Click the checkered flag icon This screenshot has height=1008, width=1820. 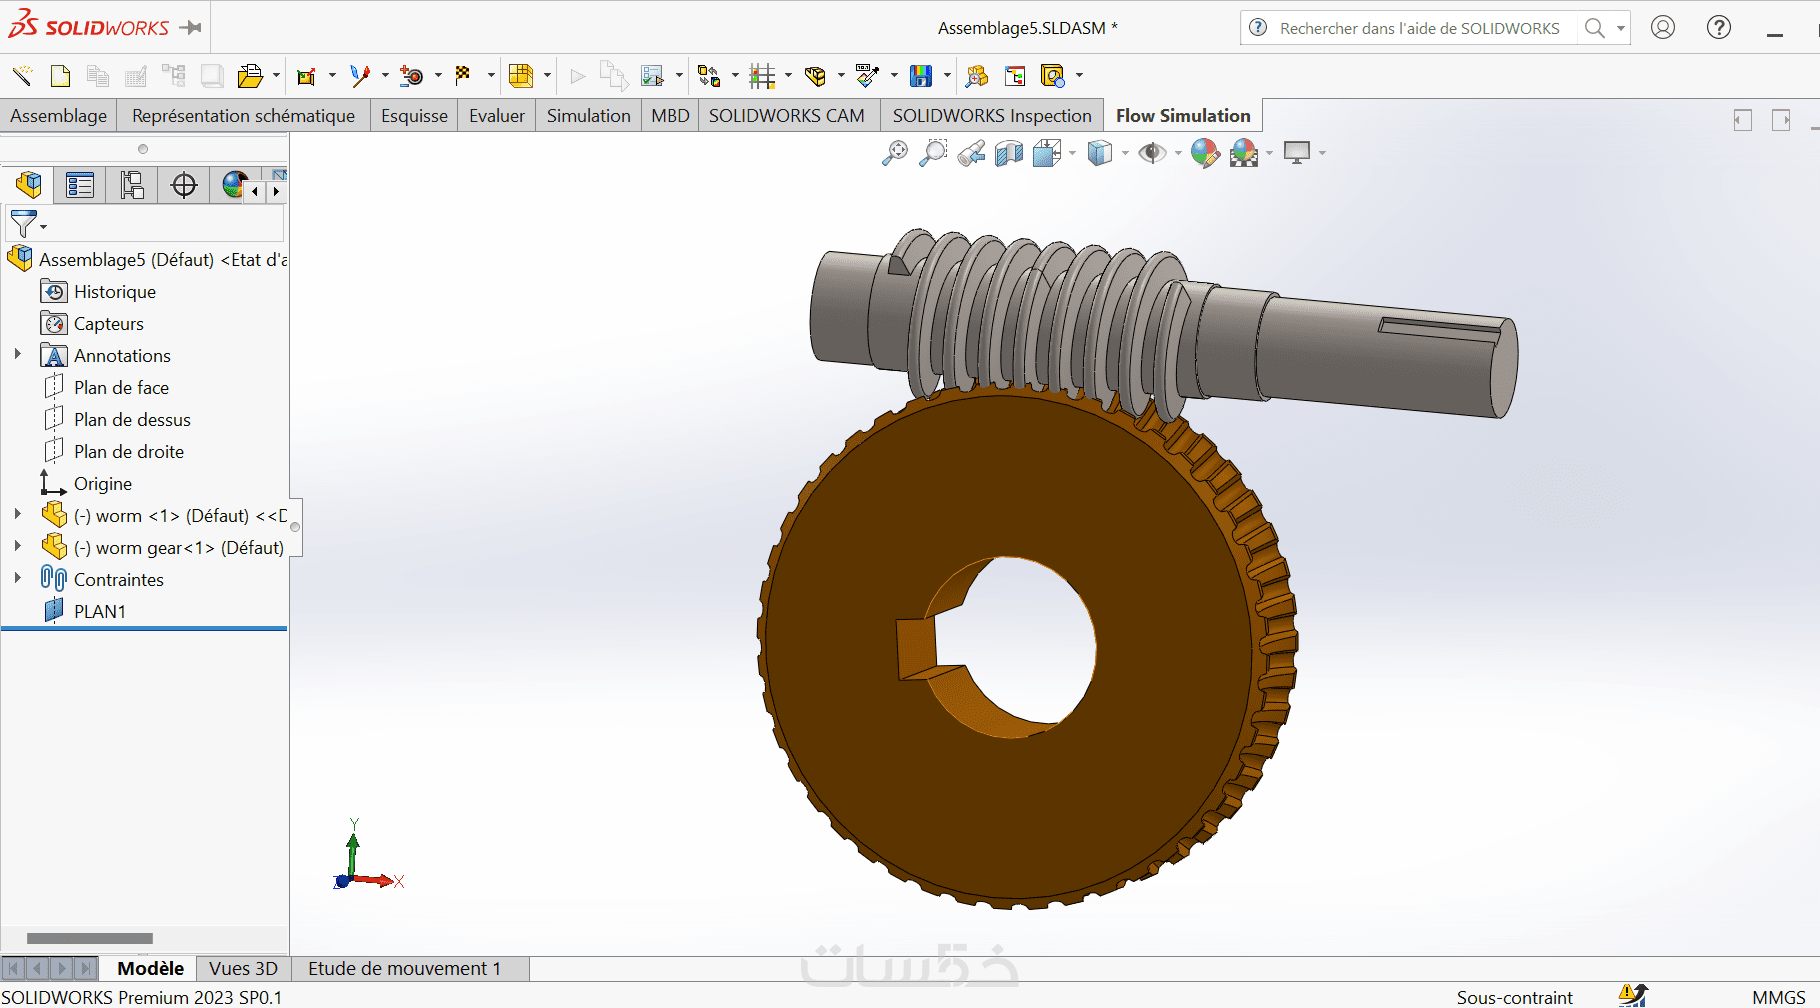tap(463, 75)
